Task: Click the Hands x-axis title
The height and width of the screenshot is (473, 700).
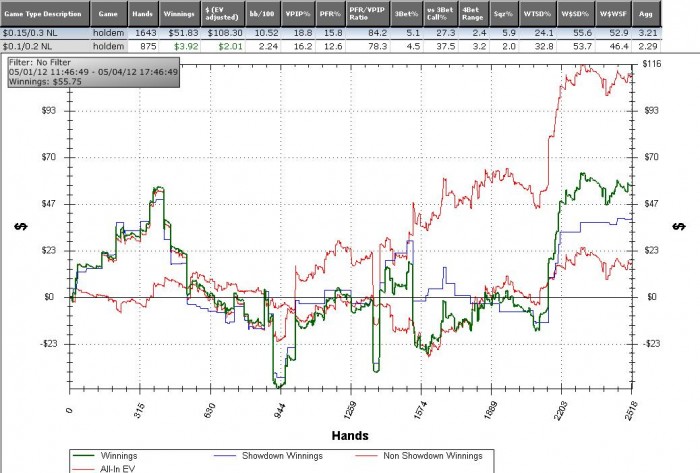Action: [x=350, y=436]
